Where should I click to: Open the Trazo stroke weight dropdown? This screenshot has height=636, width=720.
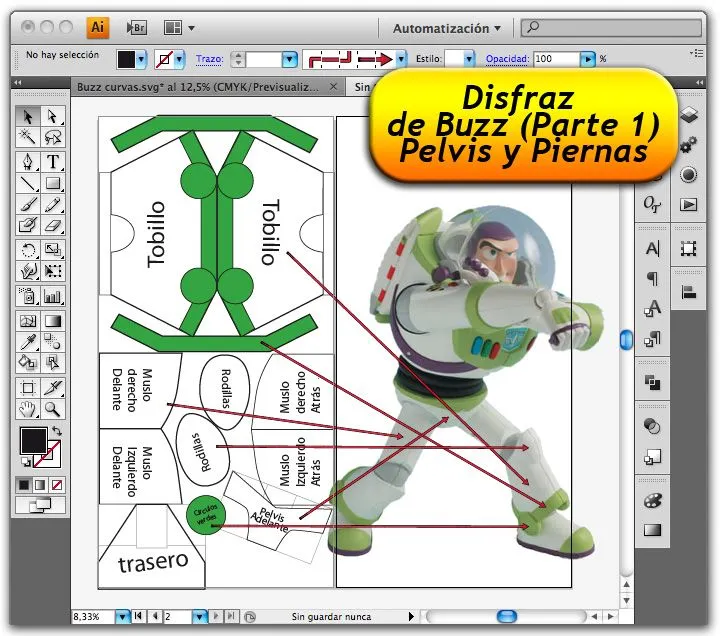(289, 59)
